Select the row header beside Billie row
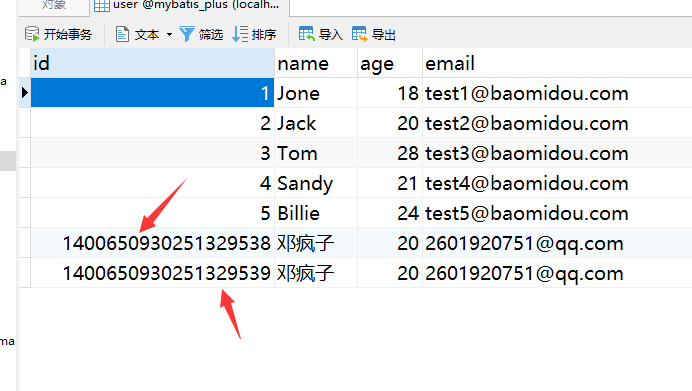The width and height of the screenshot is (692, 391). click(25, 213)
